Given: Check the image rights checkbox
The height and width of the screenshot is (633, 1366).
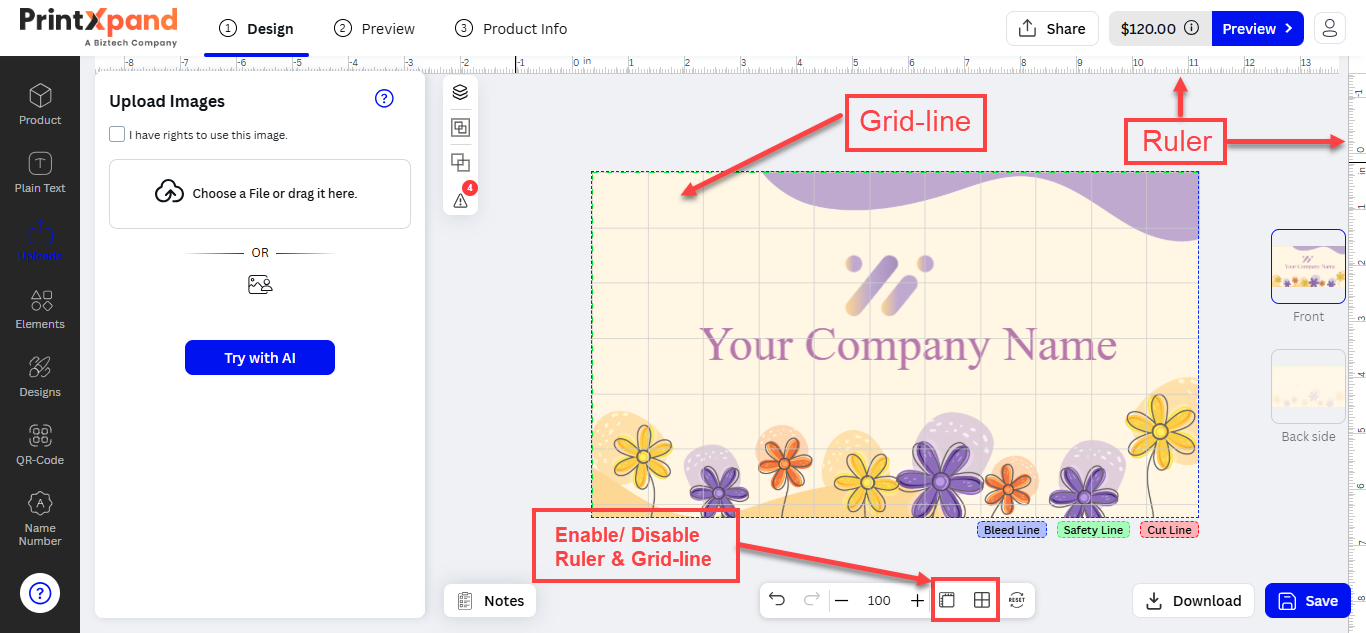Looking at the screenshot, I should [x=117, y=135].
